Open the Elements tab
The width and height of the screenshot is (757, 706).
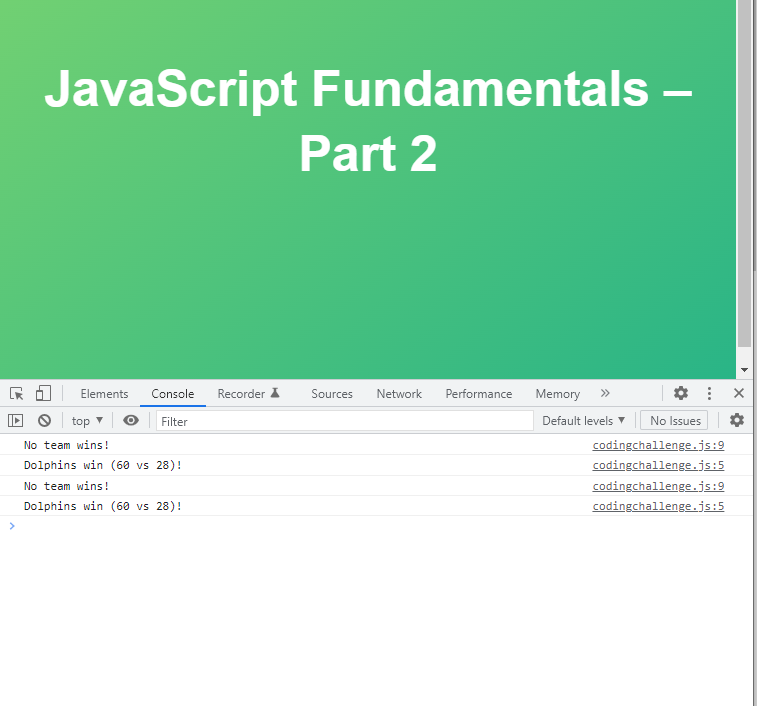(x=104, y=394)
